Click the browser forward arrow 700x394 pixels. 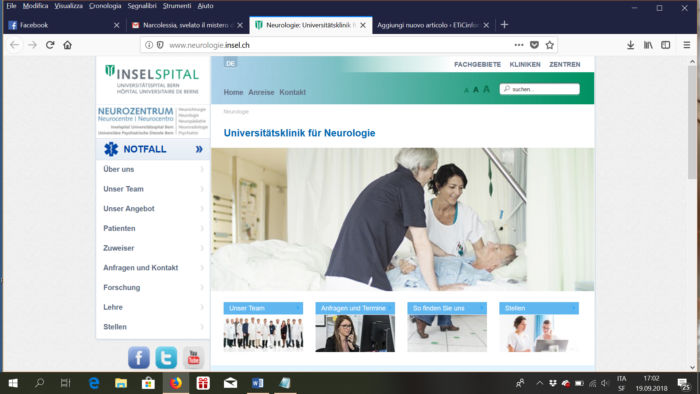(32, 45)
